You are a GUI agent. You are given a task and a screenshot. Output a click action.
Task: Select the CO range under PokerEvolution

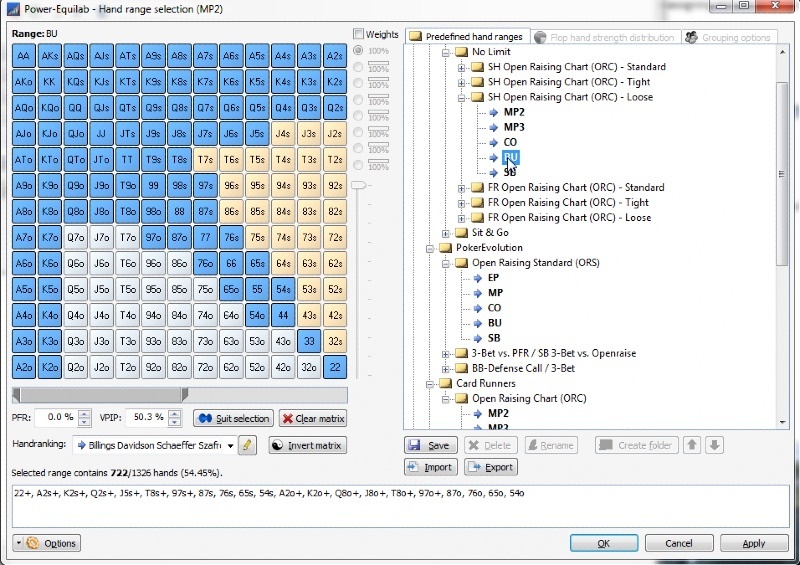(x=494, y=308)
